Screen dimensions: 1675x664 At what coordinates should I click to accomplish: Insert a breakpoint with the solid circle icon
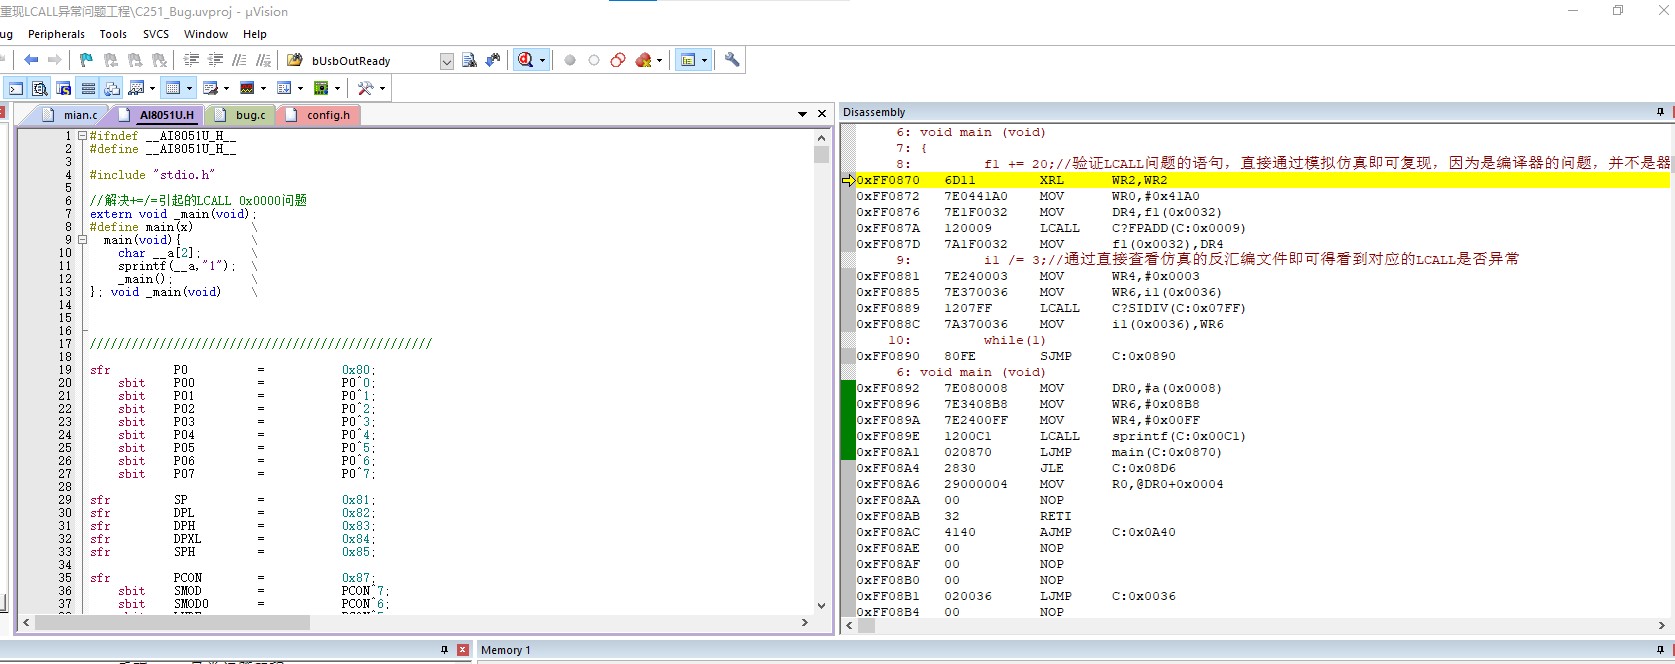click(570, 60)
